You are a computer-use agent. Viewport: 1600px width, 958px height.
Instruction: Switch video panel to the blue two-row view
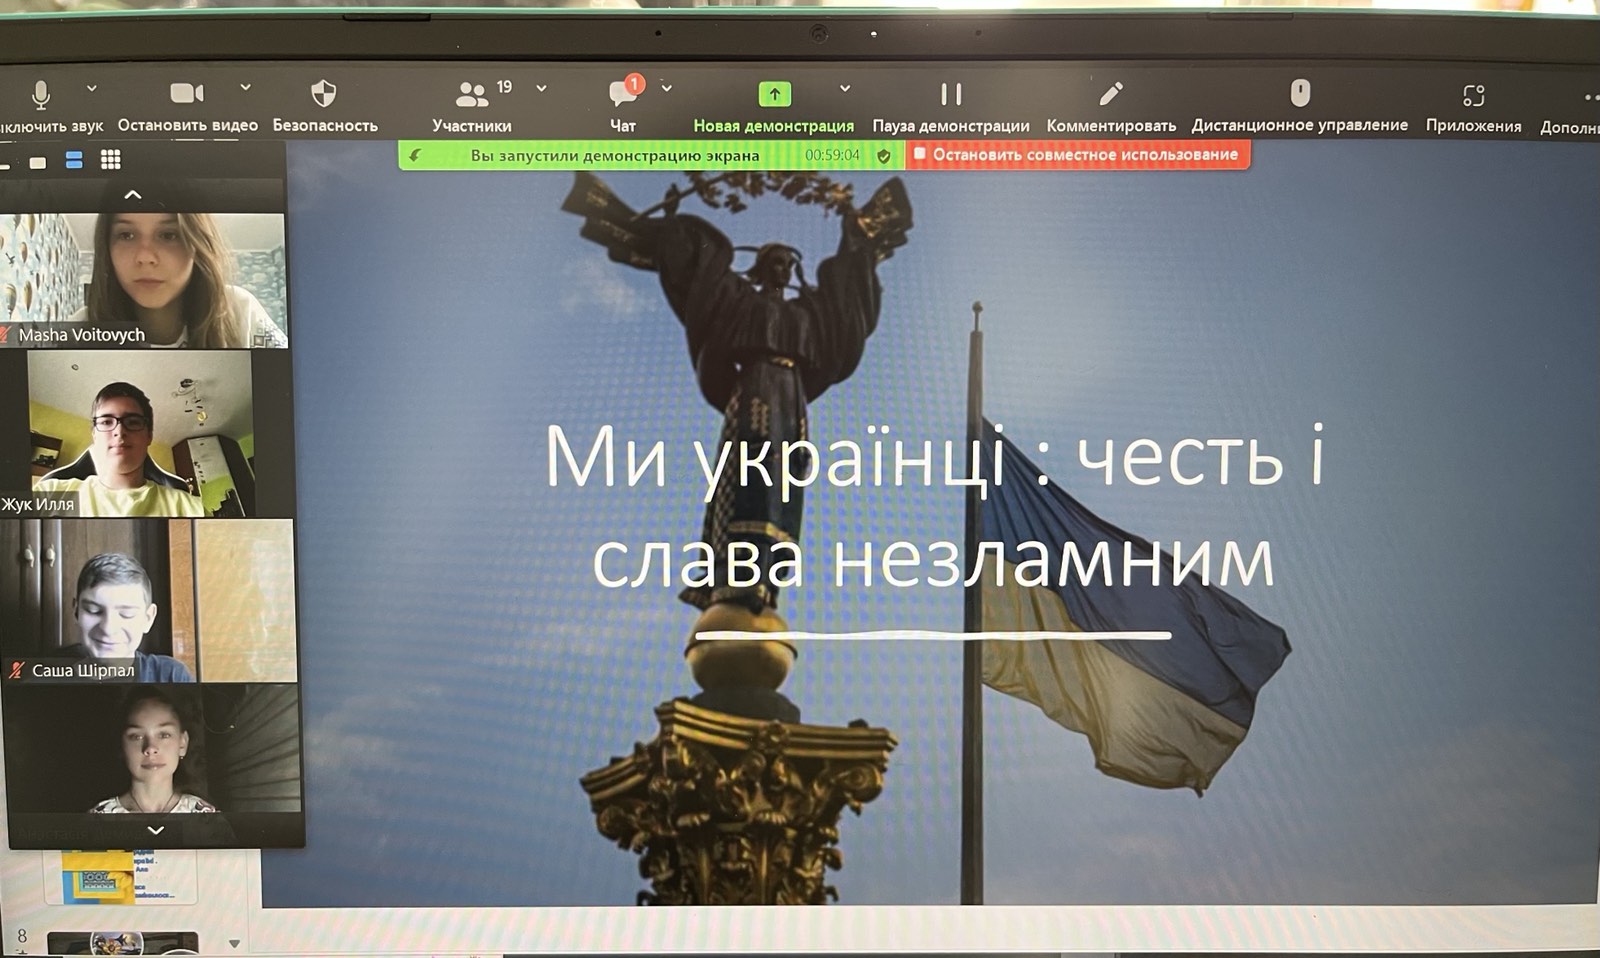[x=74, y=160]
